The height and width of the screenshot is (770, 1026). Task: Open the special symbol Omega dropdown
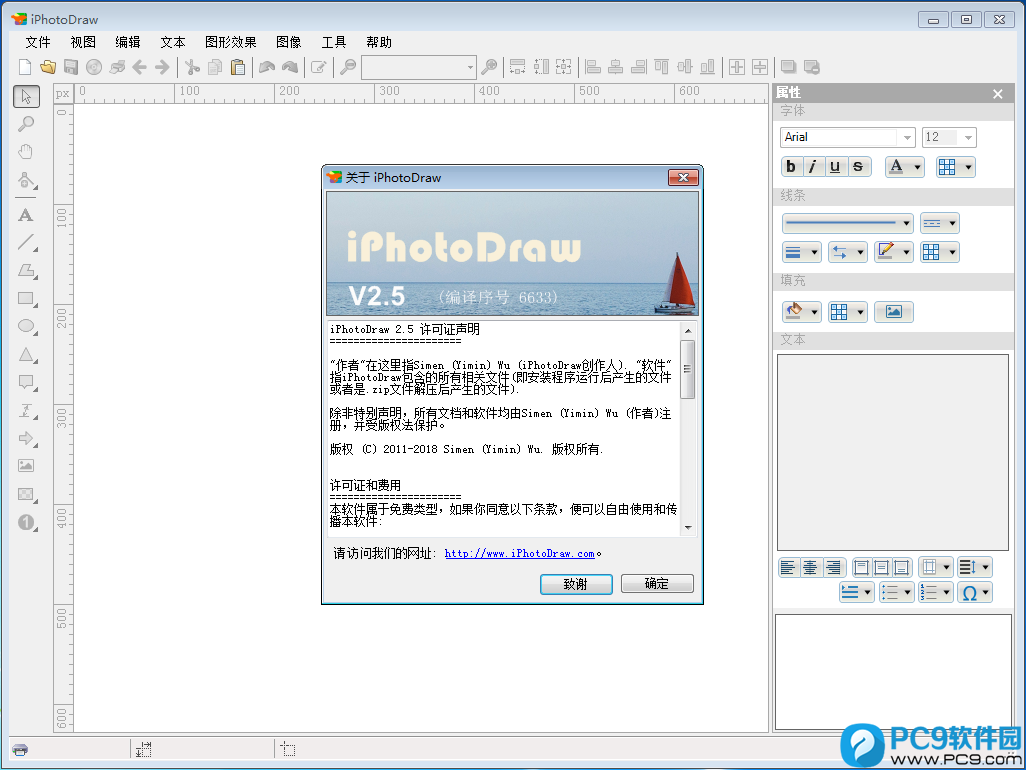(x=974, y=593)
